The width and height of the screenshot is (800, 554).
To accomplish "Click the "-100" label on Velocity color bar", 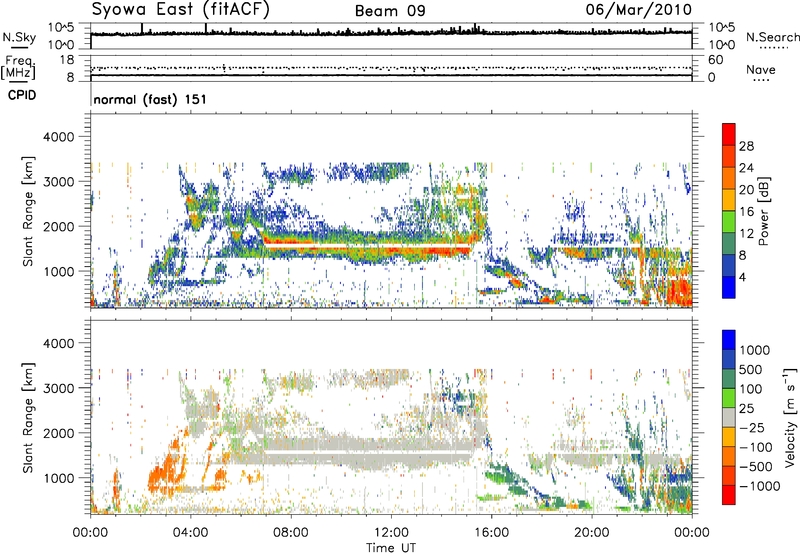I will click(x=756, y=447).
